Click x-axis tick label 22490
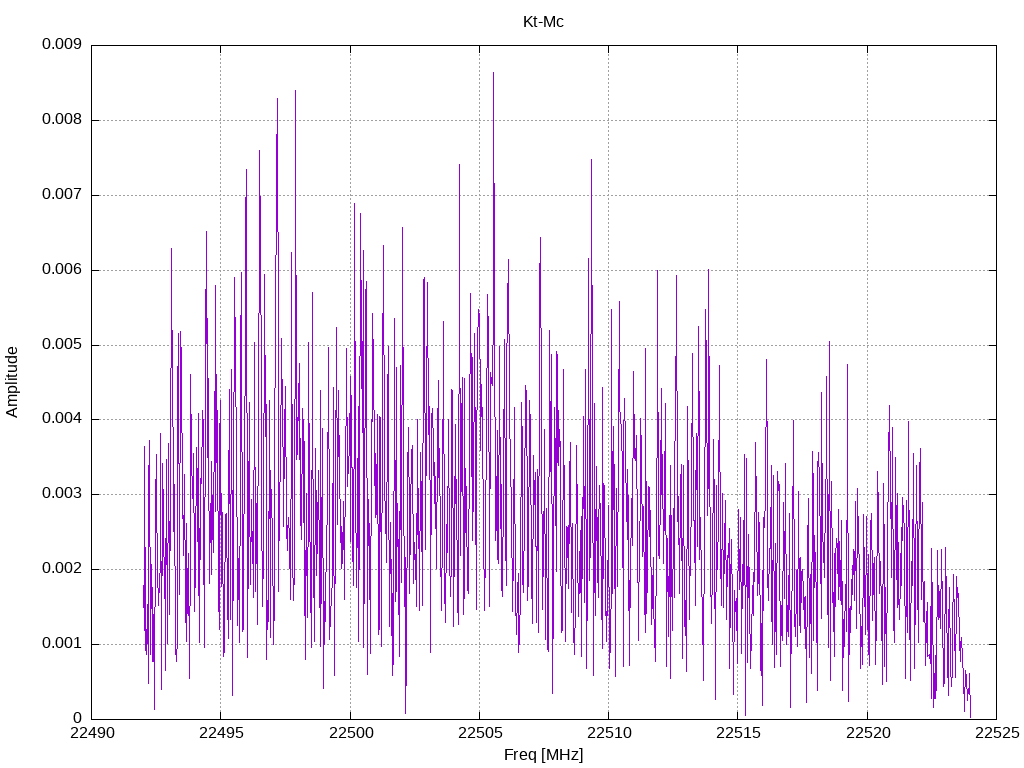 (x=92, y=733)
